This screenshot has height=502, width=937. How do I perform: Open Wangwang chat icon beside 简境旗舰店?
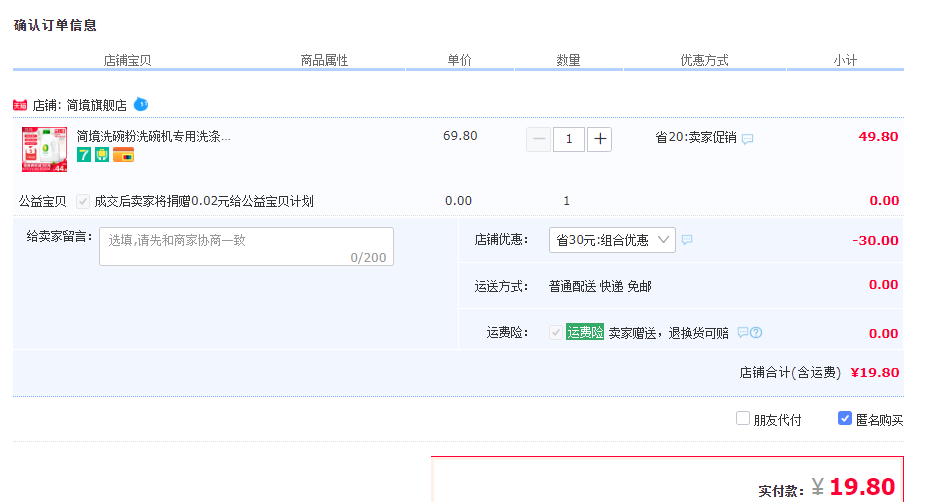tap(141, 105)
